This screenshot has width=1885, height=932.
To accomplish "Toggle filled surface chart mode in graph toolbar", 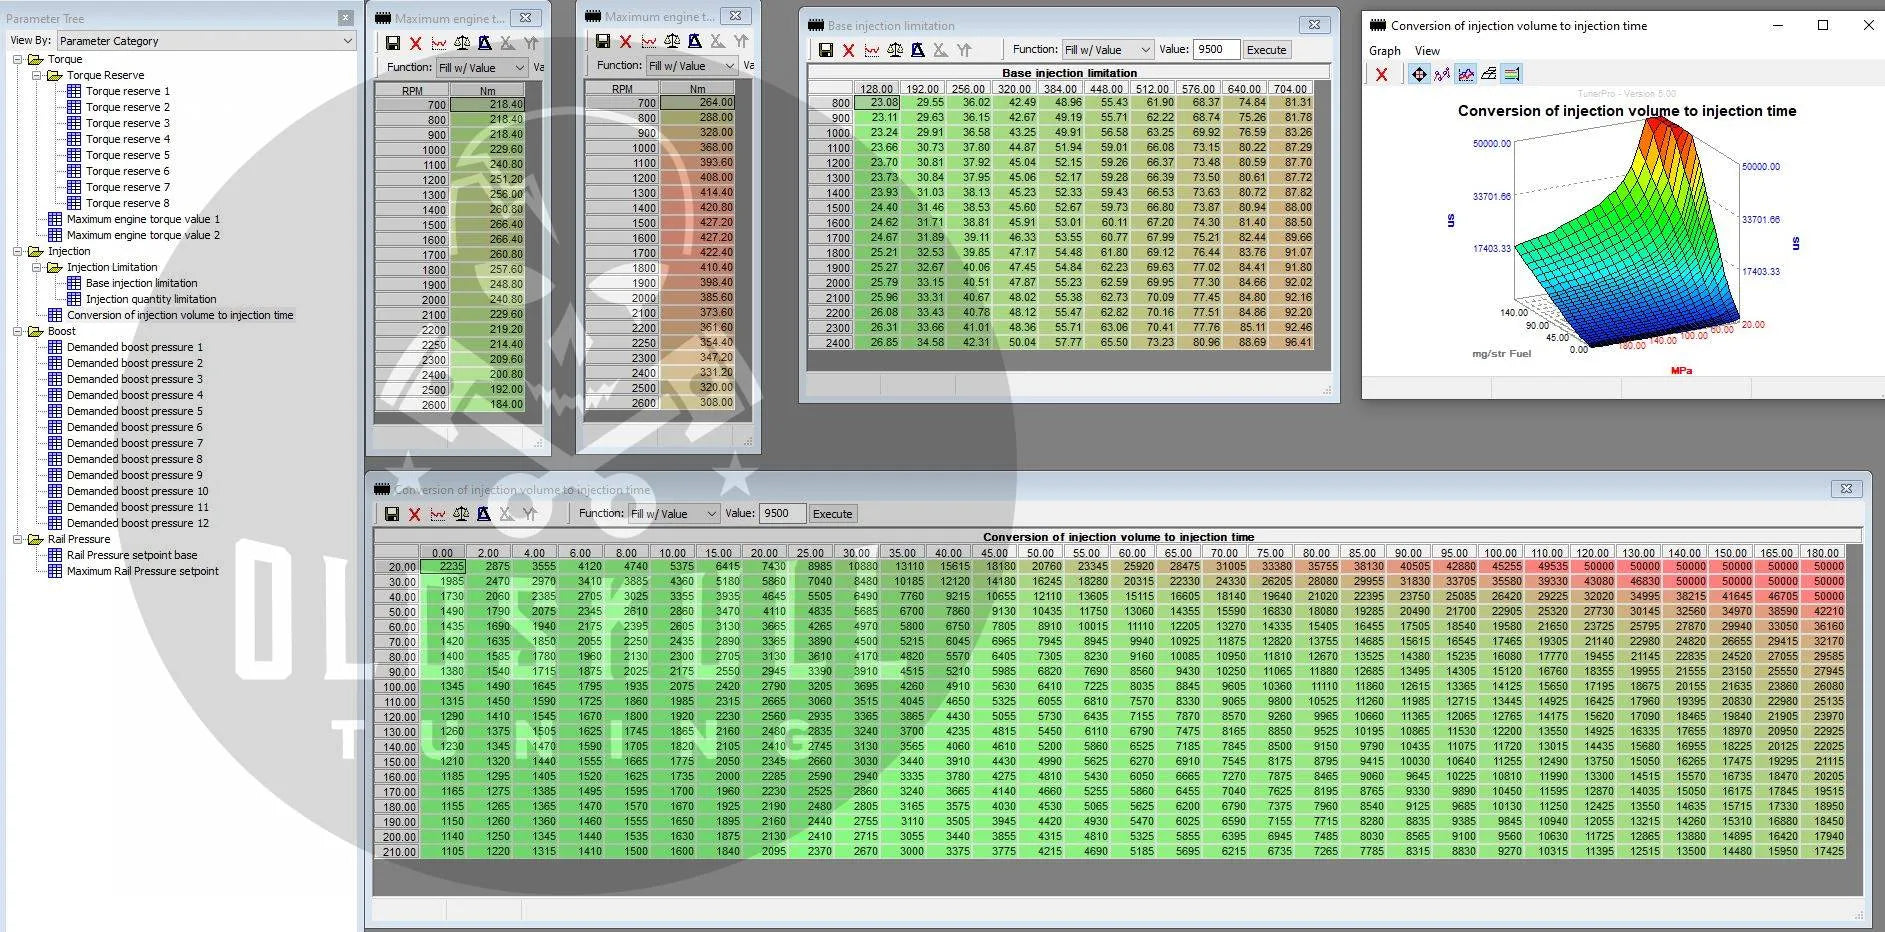I will [x=1466, y=74].
